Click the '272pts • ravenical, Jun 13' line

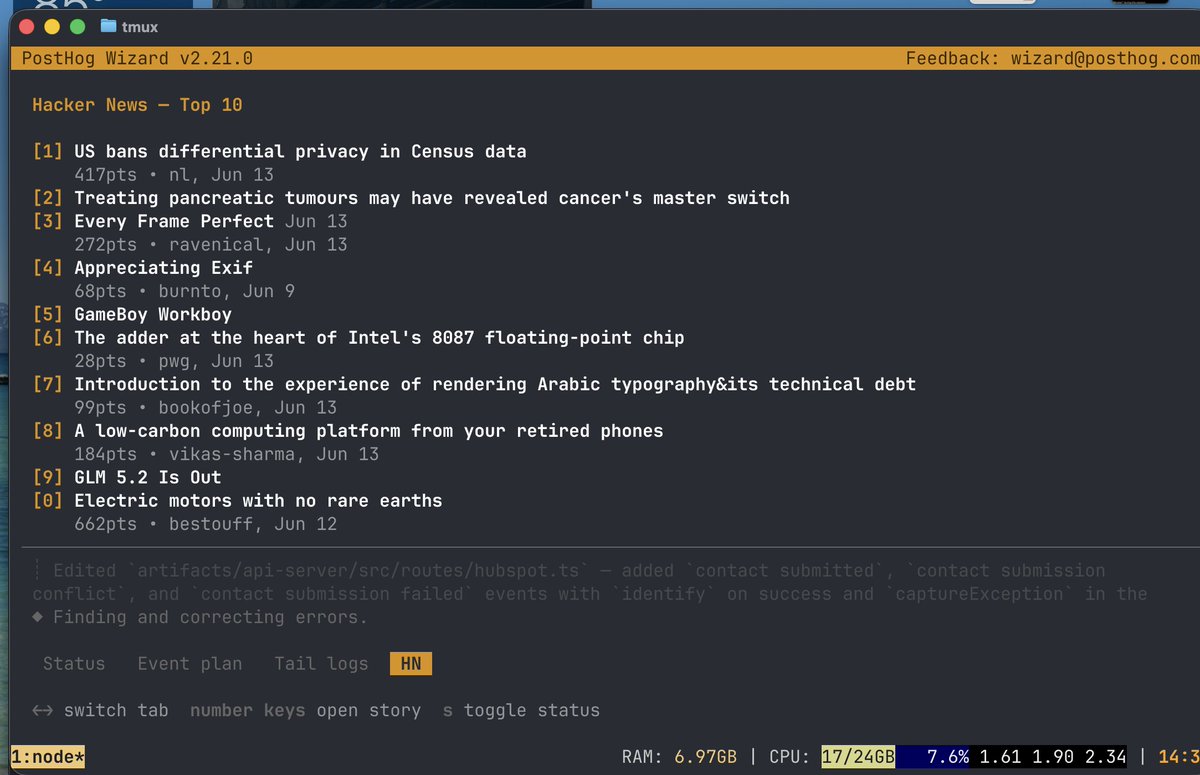coord(211,245)
